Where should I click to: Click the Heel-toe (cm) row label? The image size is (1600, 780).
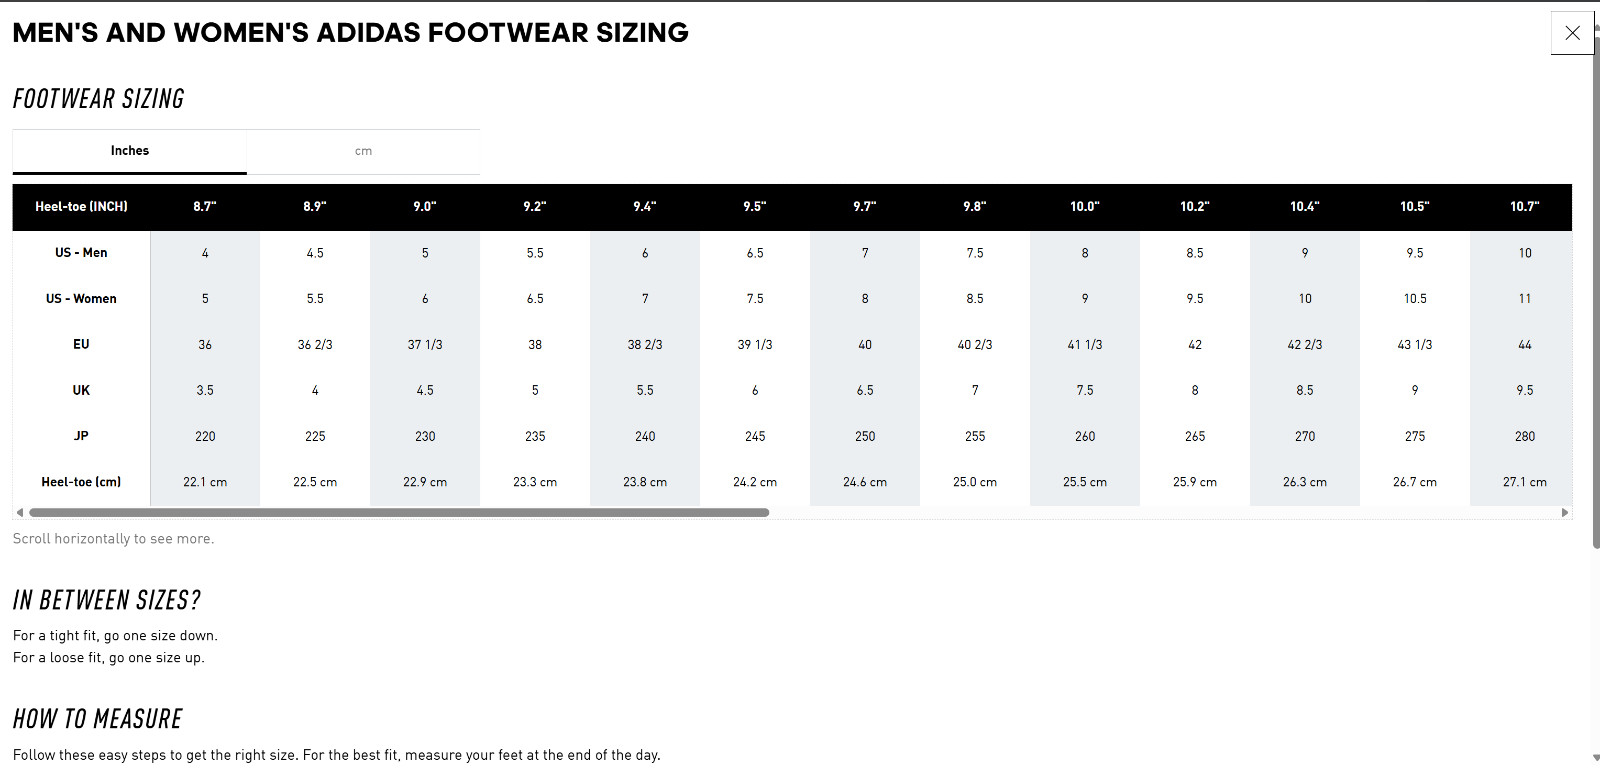(x=82, y=482)
